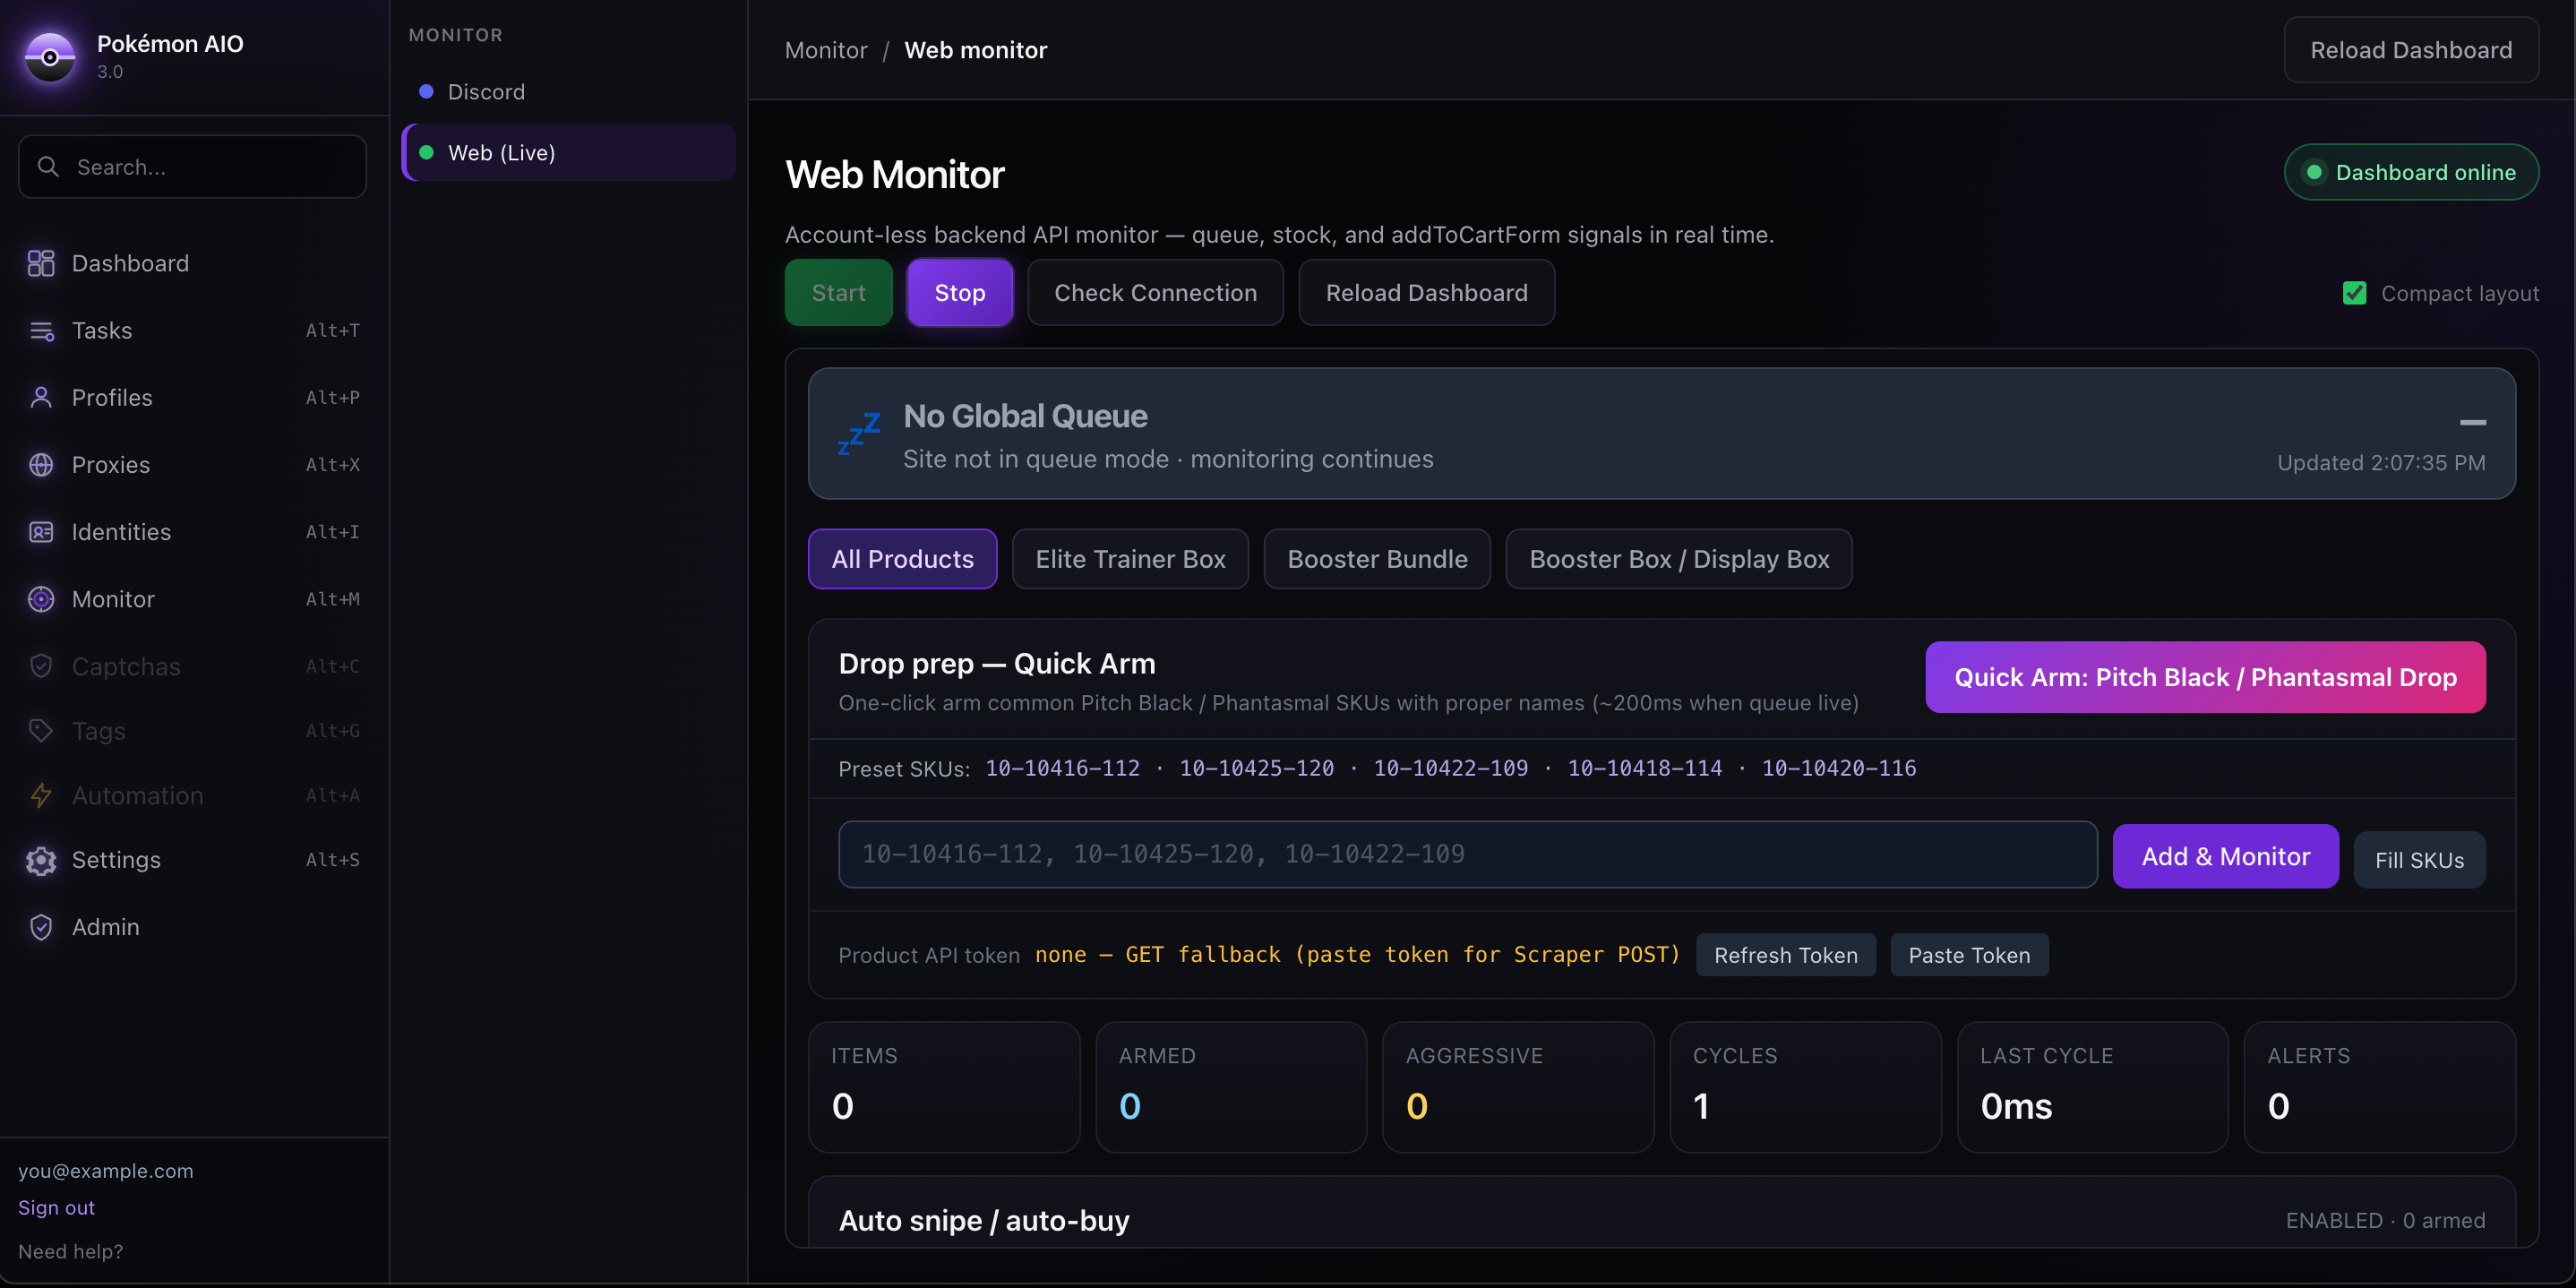The image size is (2576, 1288).
Task: Click the Tags label icon
Action: [x=41, y=730]
